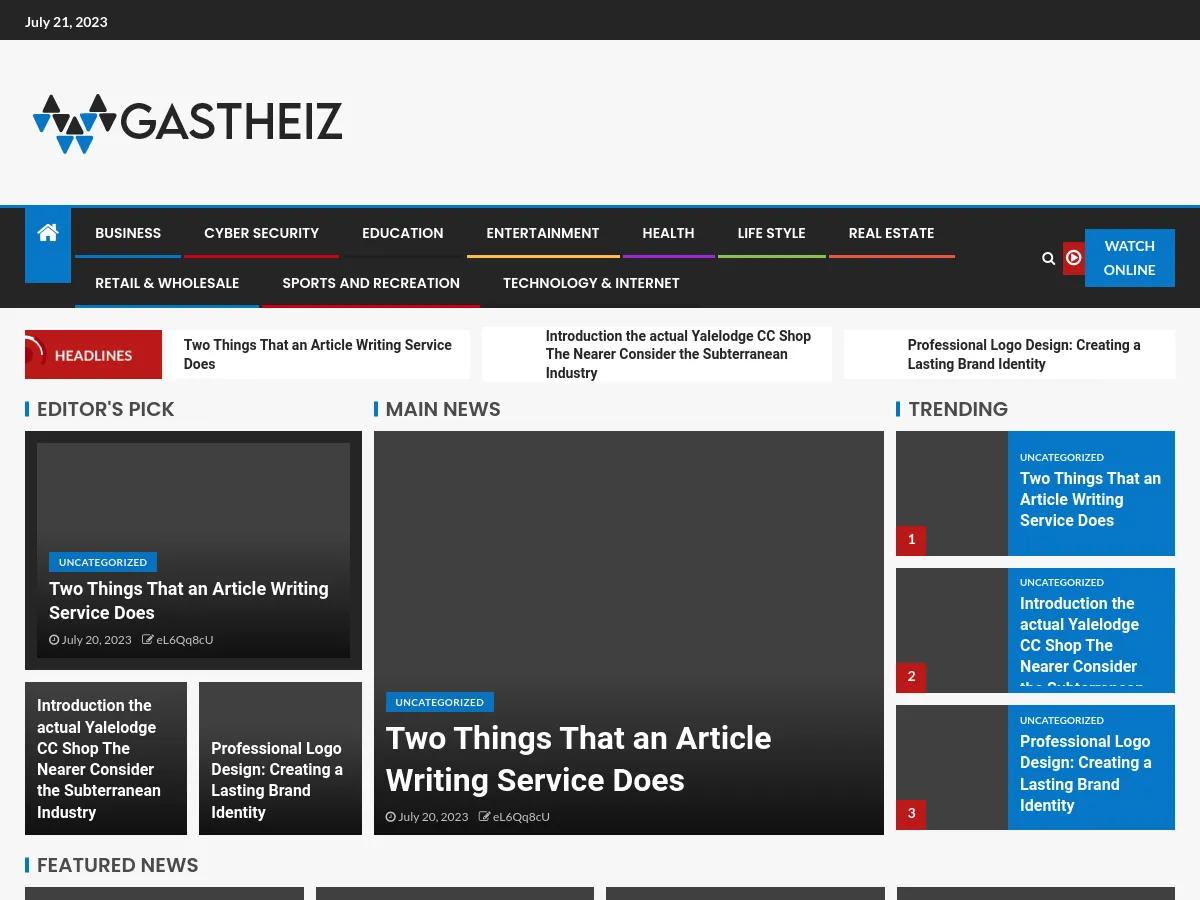This screenshot has height=900, width=1200.
Task: Open the search magnifier icon
Action: click(x=1048, y=258)
